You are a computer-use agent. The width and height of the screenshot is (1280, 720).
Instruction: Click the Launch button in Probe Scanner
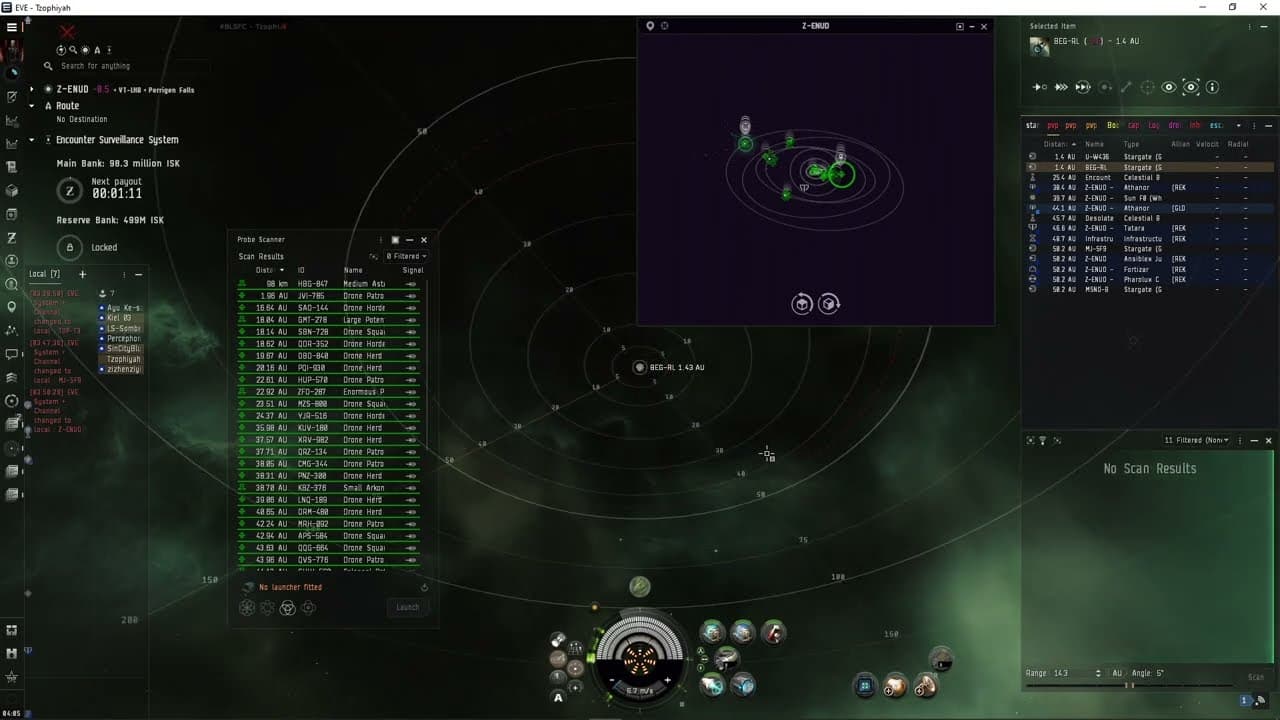tap(408, 607)
